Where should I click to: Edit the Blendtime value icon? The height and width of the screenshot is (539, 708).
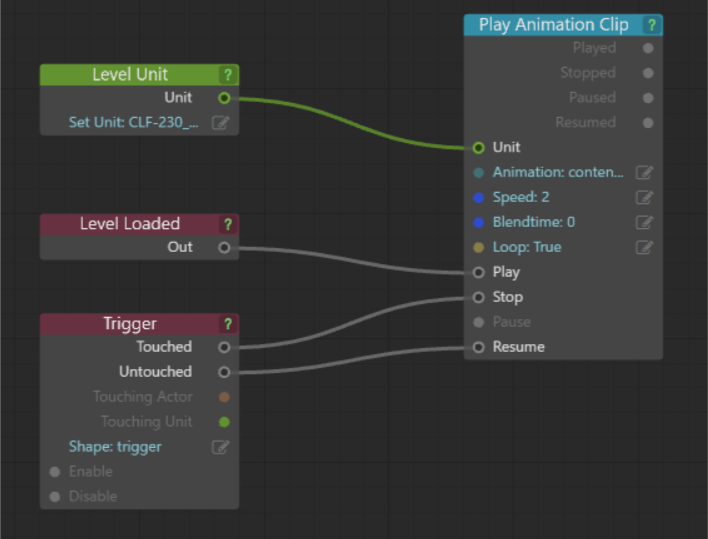click(644, 222)
